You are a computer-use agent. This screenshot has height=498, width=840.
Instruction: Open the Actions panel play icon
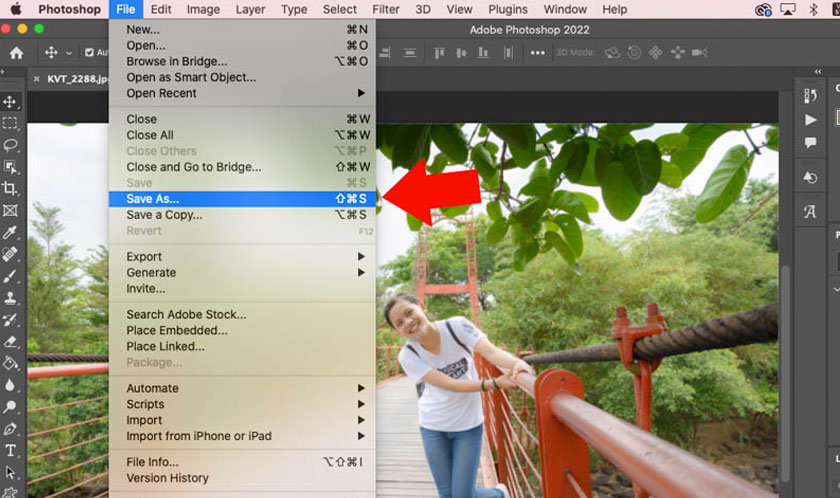click(x=810, y=119)
